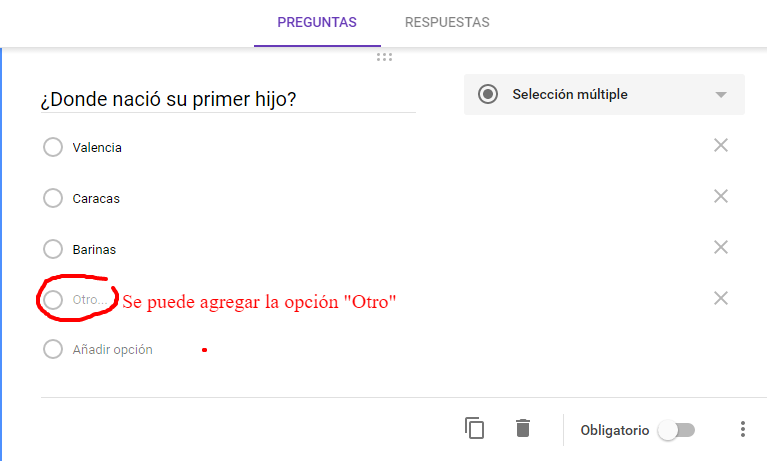Duplicate the question with the copy icon

click(474, 428)
